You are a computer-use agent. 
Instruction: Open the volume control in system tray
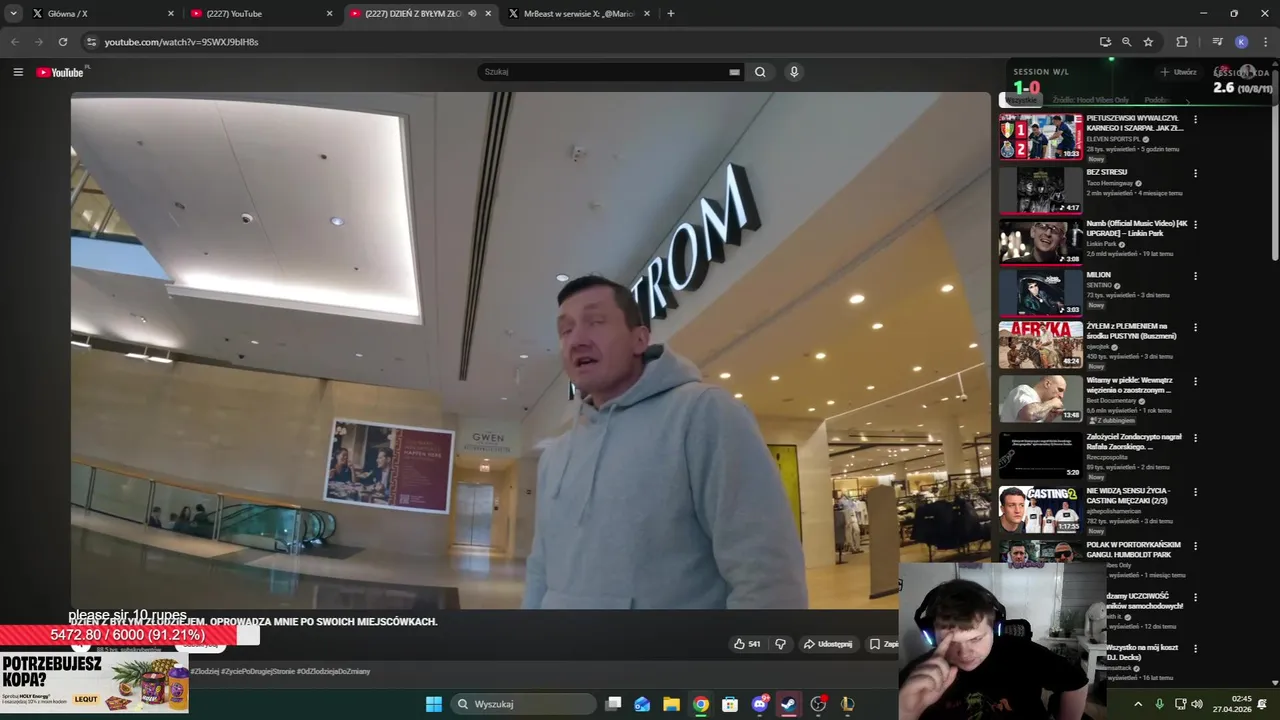(1197, 704)
